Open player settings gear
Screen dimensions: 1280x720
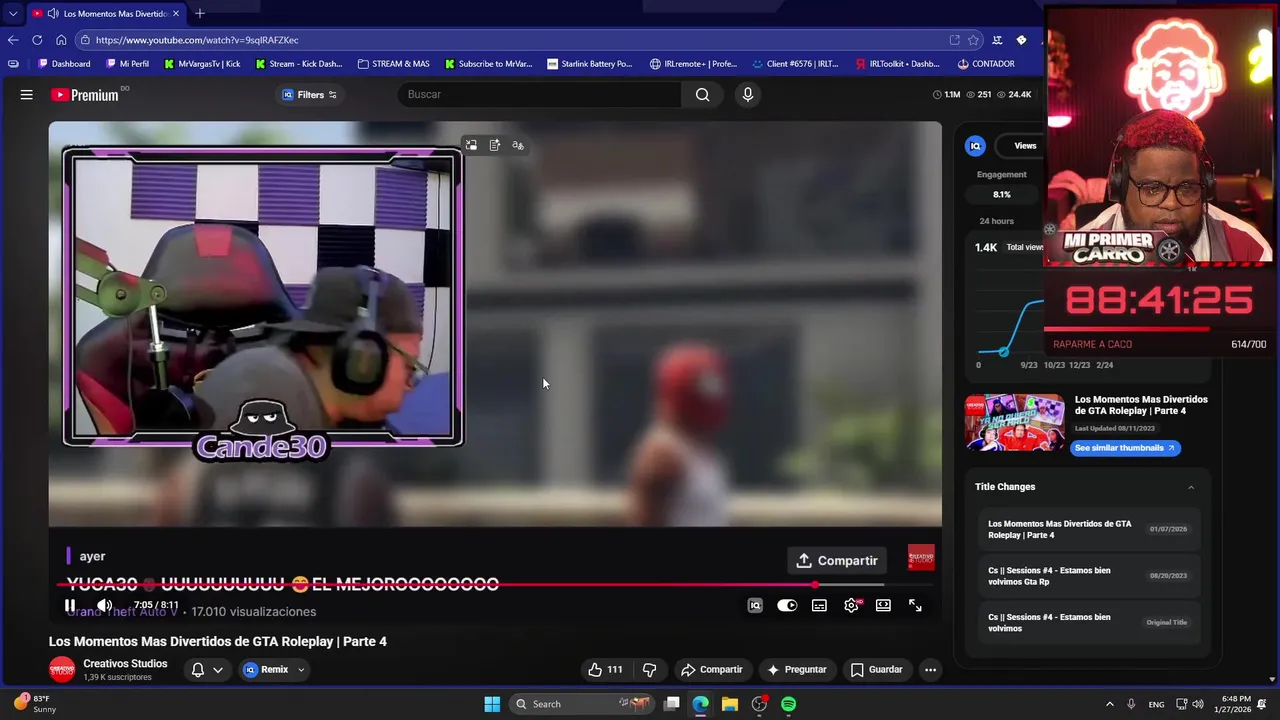coord(851,605)
